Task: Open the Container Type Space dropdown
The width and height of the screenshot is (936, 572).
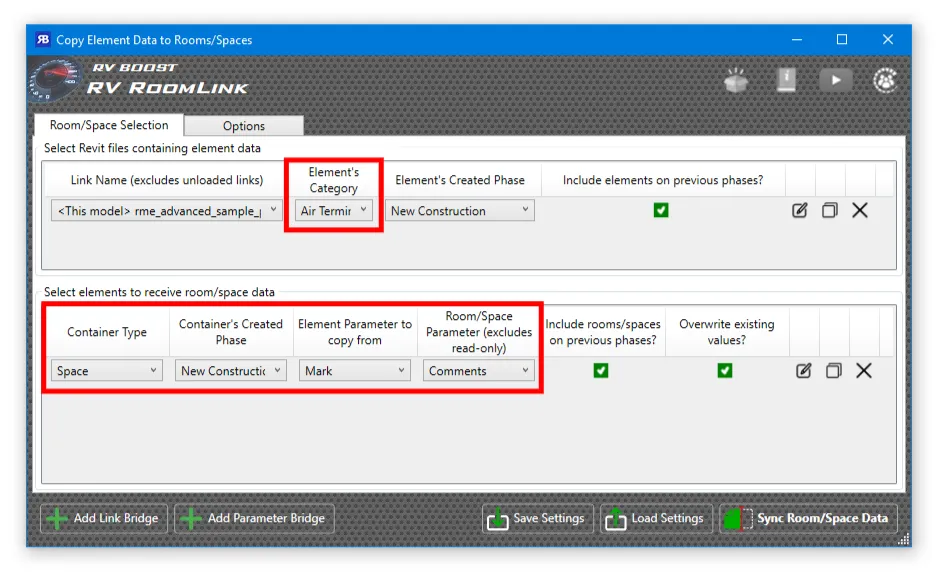Action: pos(106,371)
